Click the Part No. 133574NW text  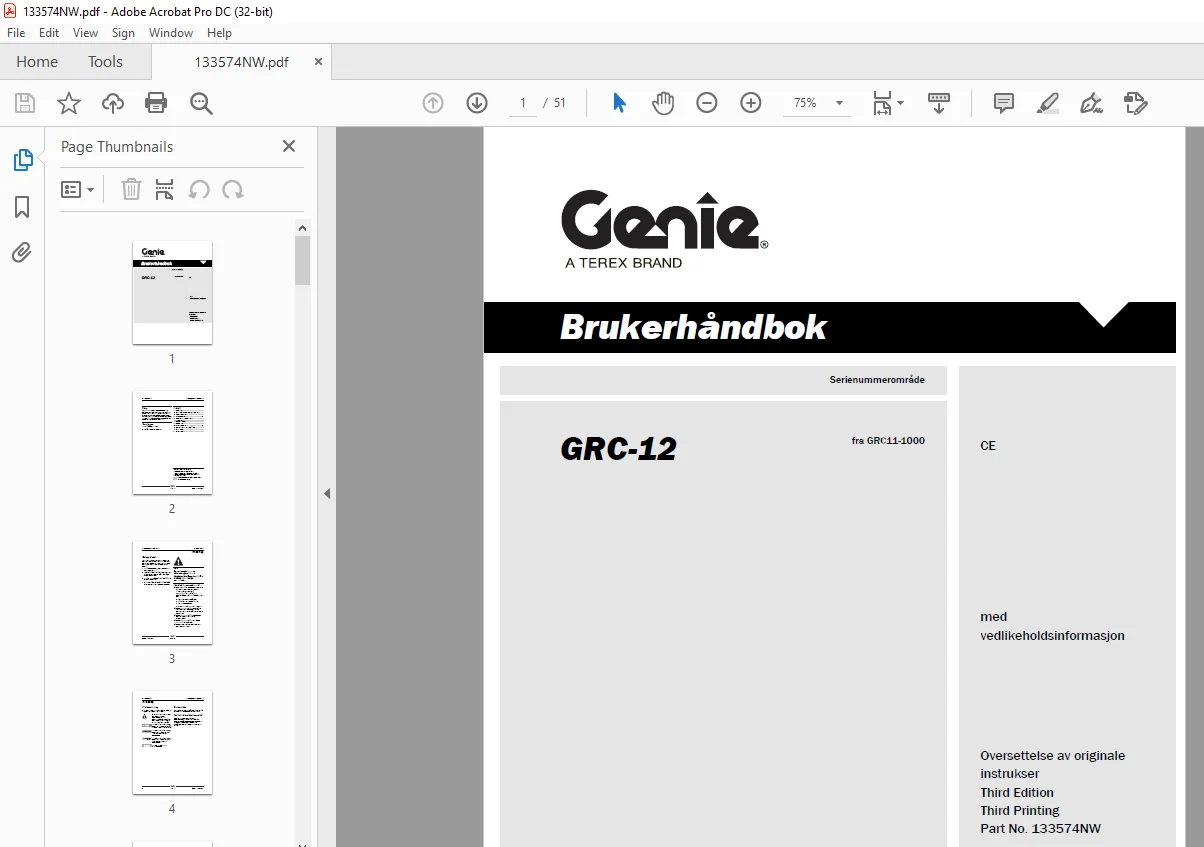[x=1041, y=828]
